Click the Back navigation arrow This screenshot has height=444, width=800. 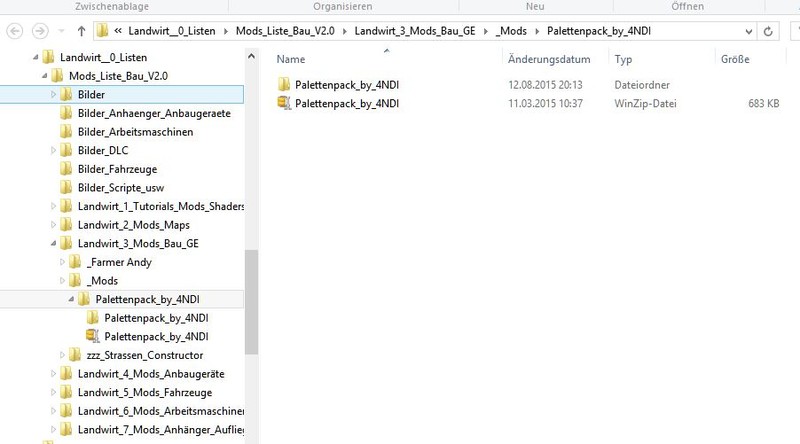coord(14,30)
